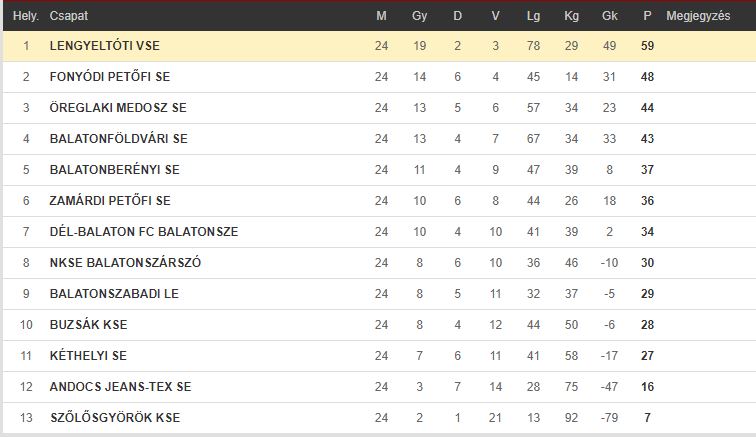Open NKSE BALATONSZÁRSZÓ team page
756x437 pixels.
[x=125, y=262]
